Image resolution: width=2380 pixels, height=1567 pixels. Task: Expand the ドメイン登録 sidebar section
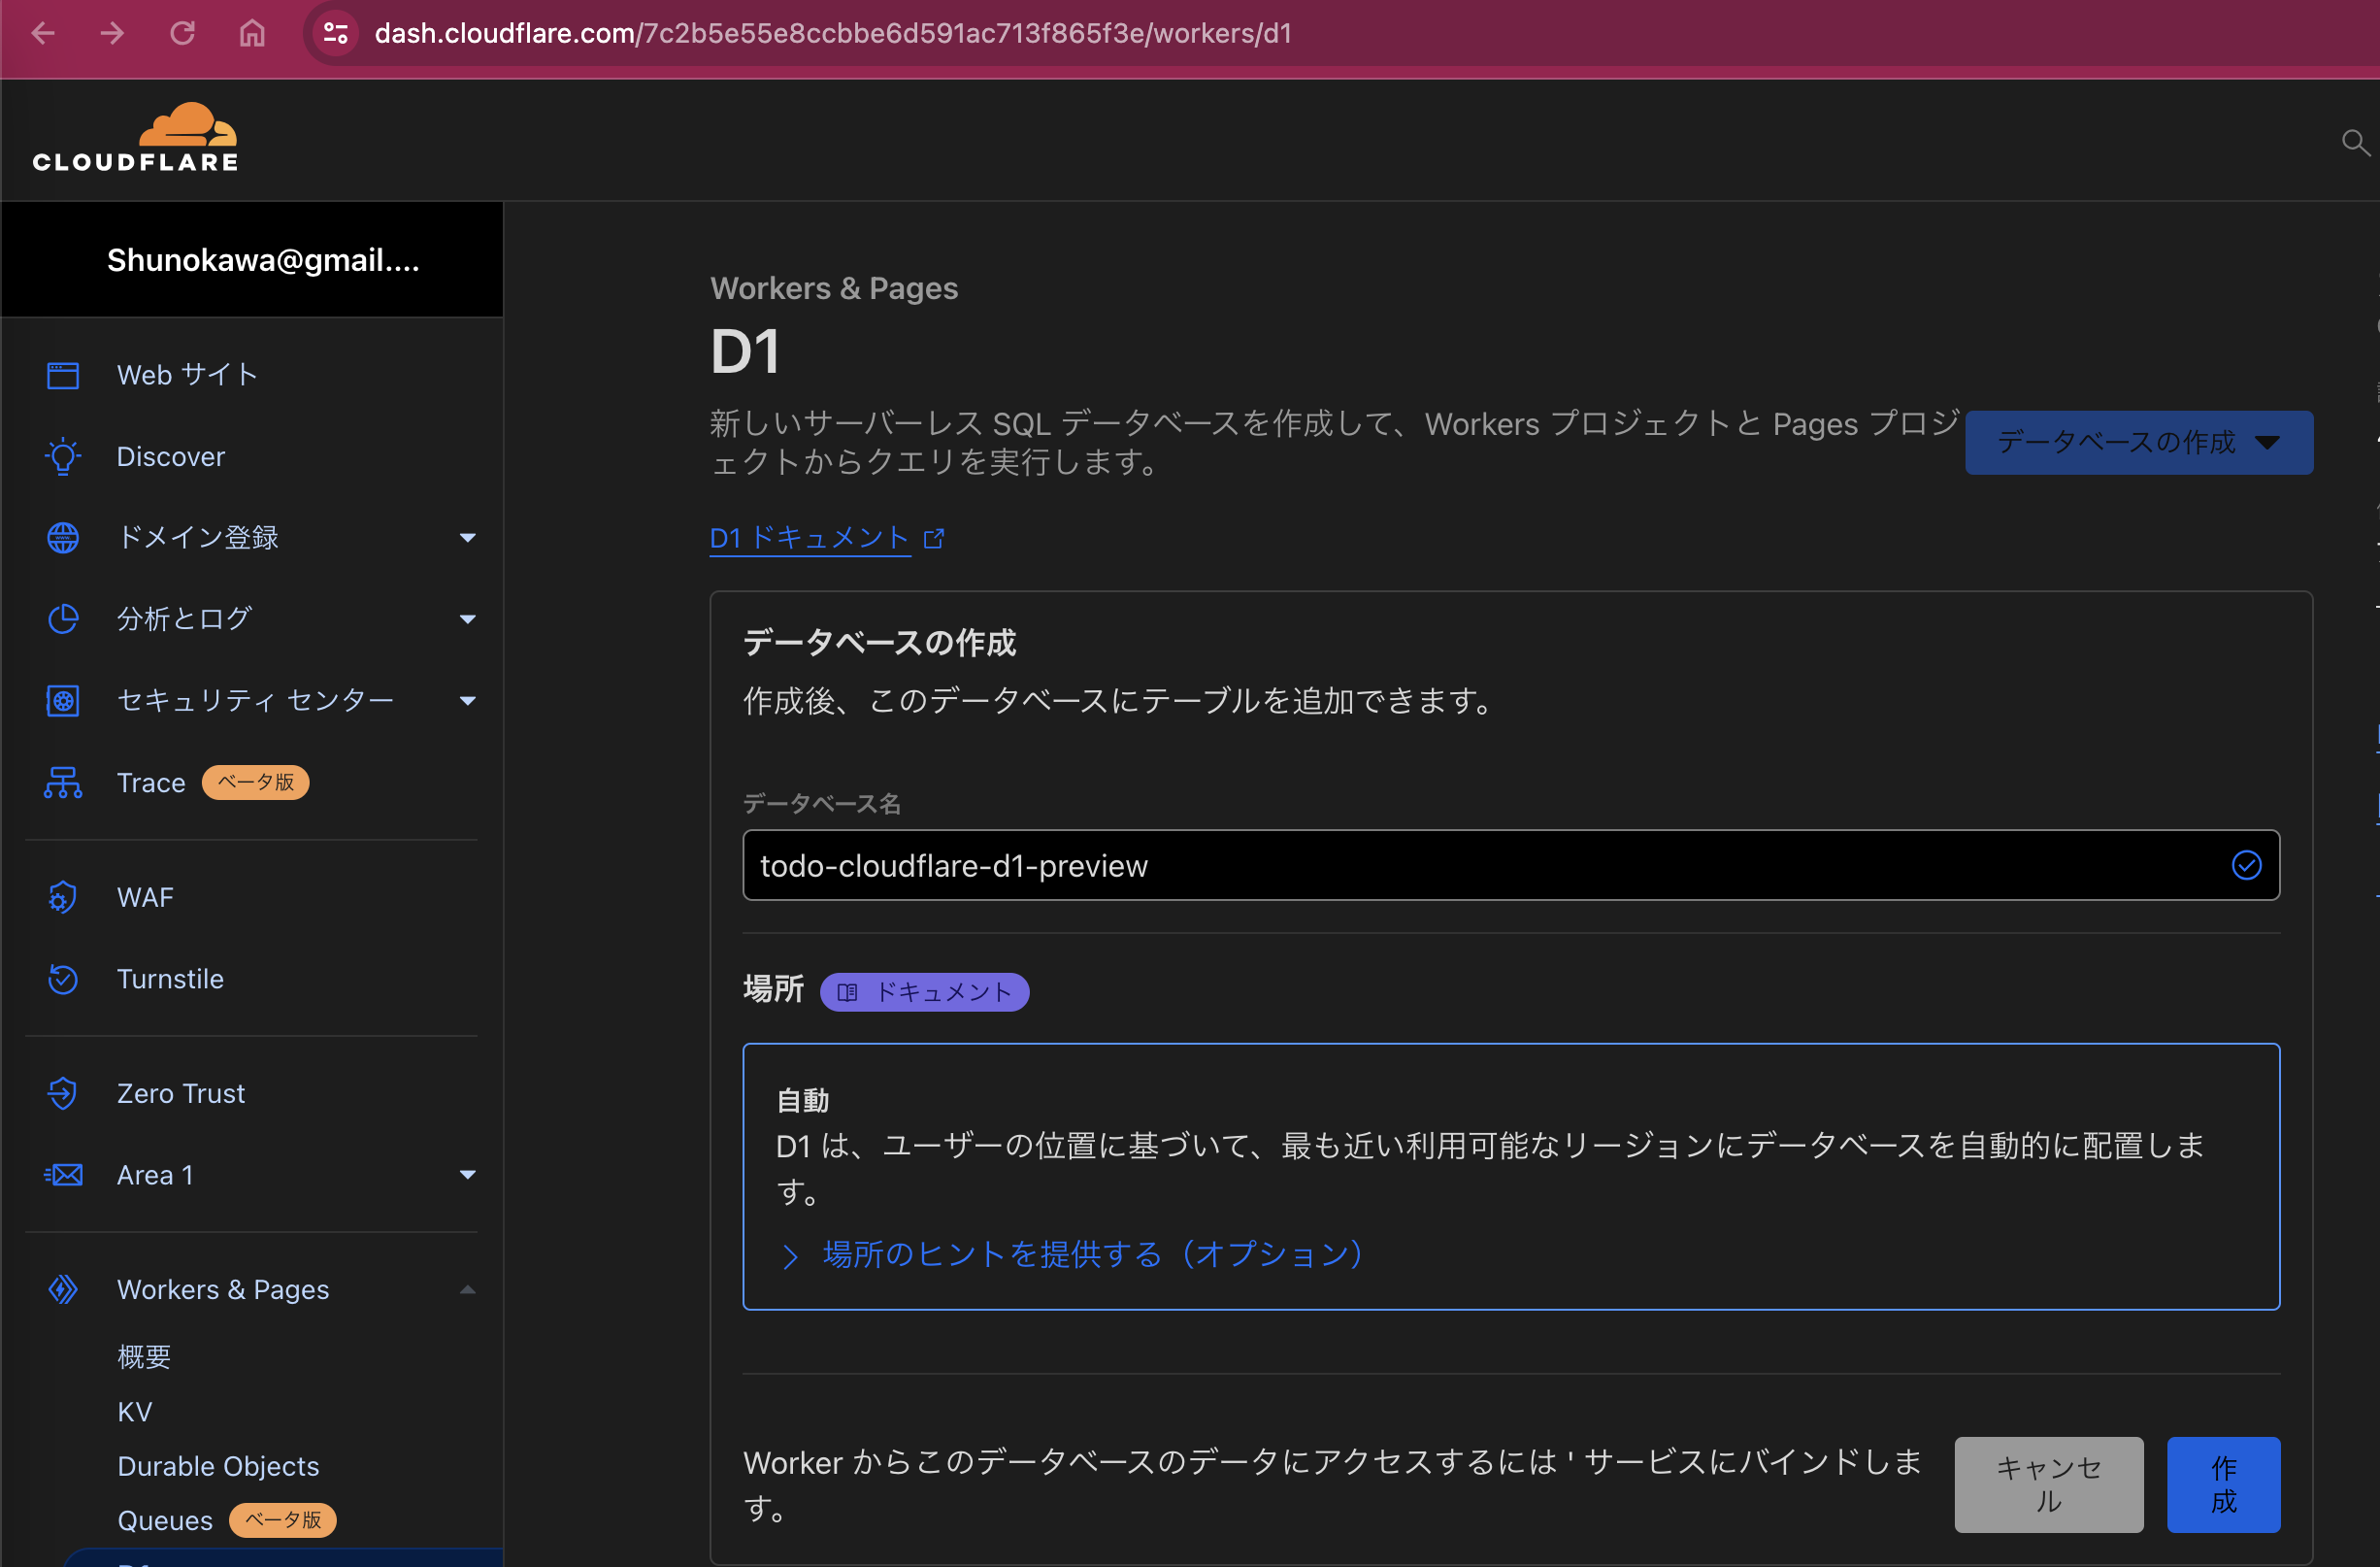point(468,537)
